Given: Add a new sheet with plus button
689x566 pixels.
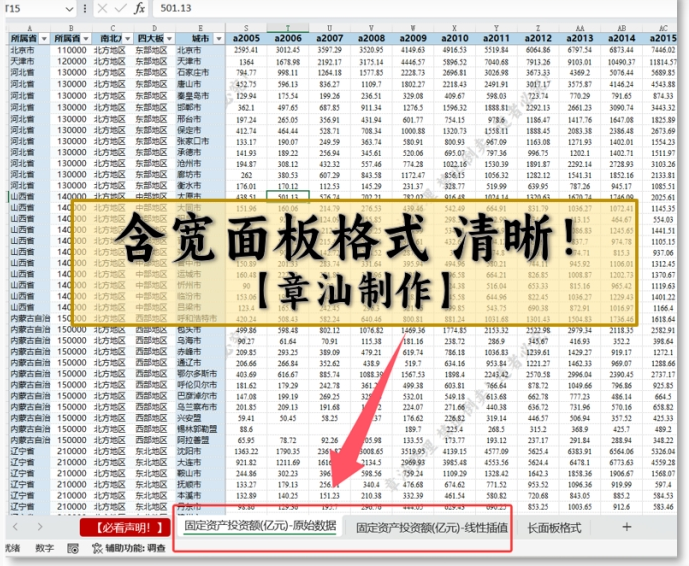Looking at the screenshot, I should tap(627, 527).
